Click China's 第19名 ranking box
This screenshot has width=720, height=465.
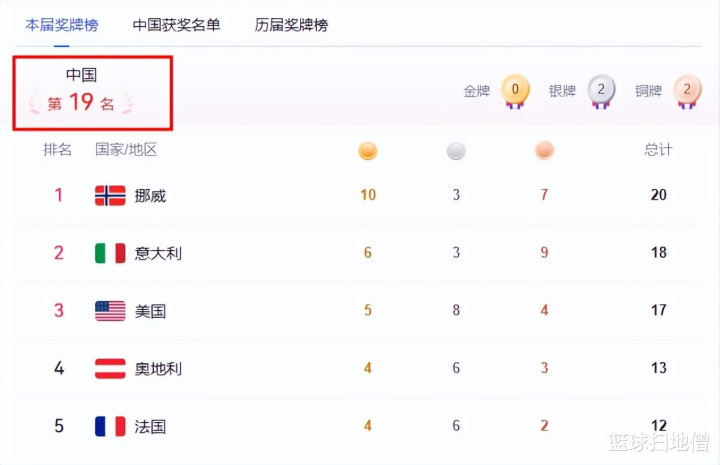click(x=92, y=93)
